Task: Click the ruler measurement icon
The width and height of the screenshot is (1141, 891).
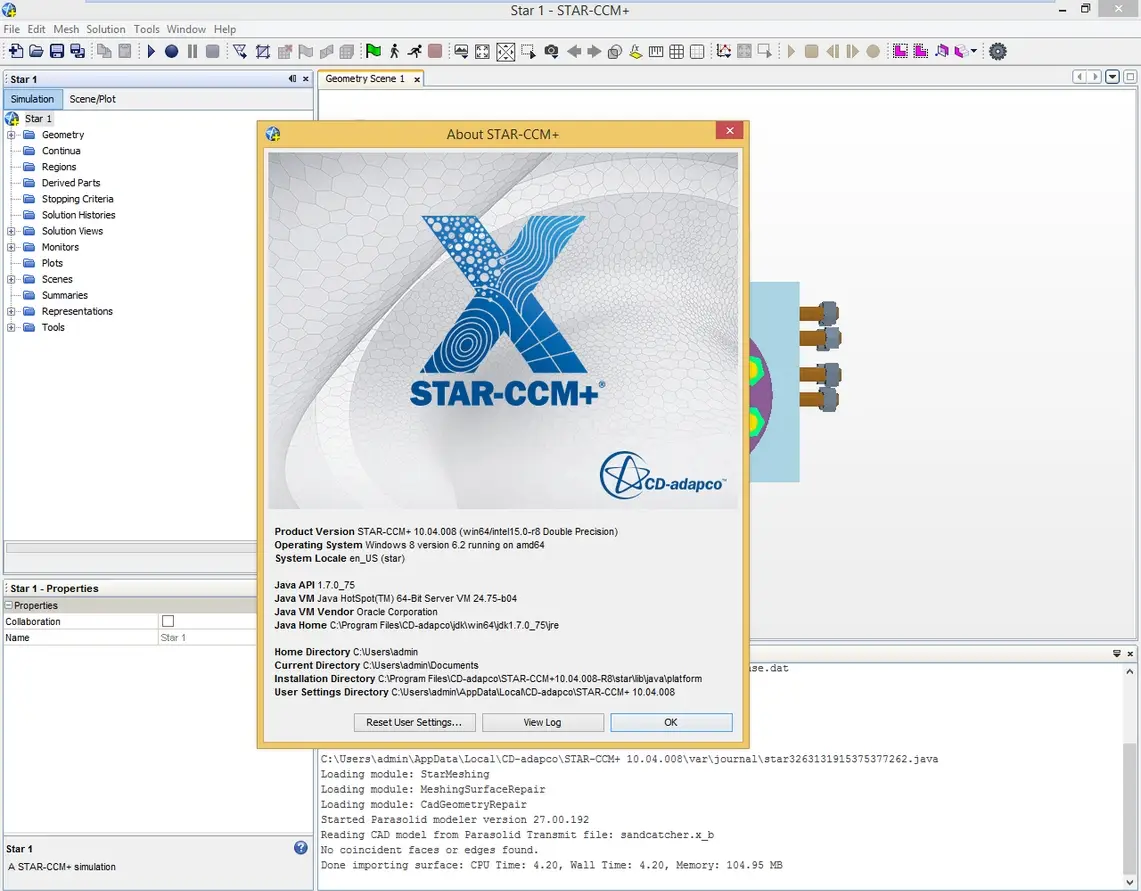Action: point(656,51)
